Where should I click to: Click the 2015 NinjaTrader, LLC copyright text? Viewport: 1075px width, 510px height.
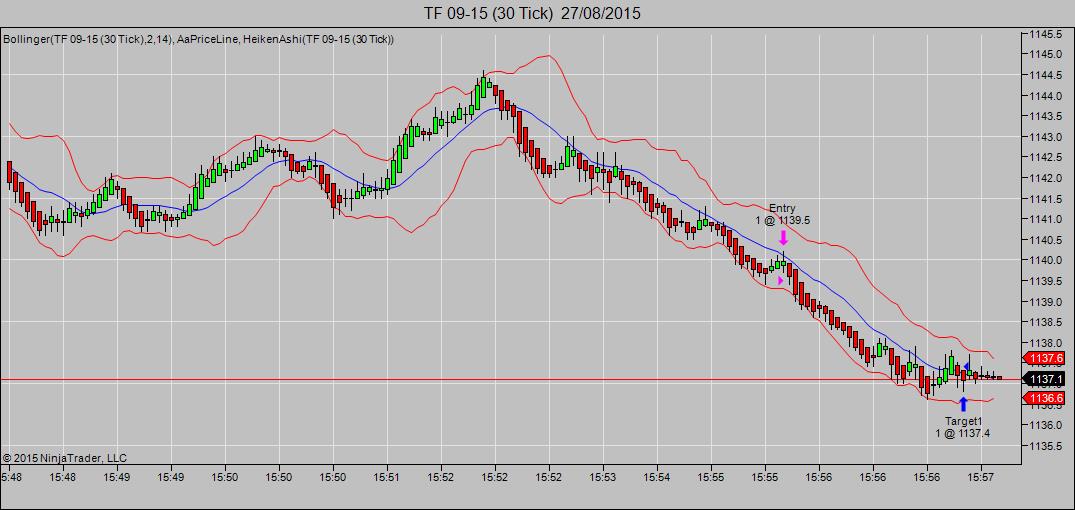[64, 458]
